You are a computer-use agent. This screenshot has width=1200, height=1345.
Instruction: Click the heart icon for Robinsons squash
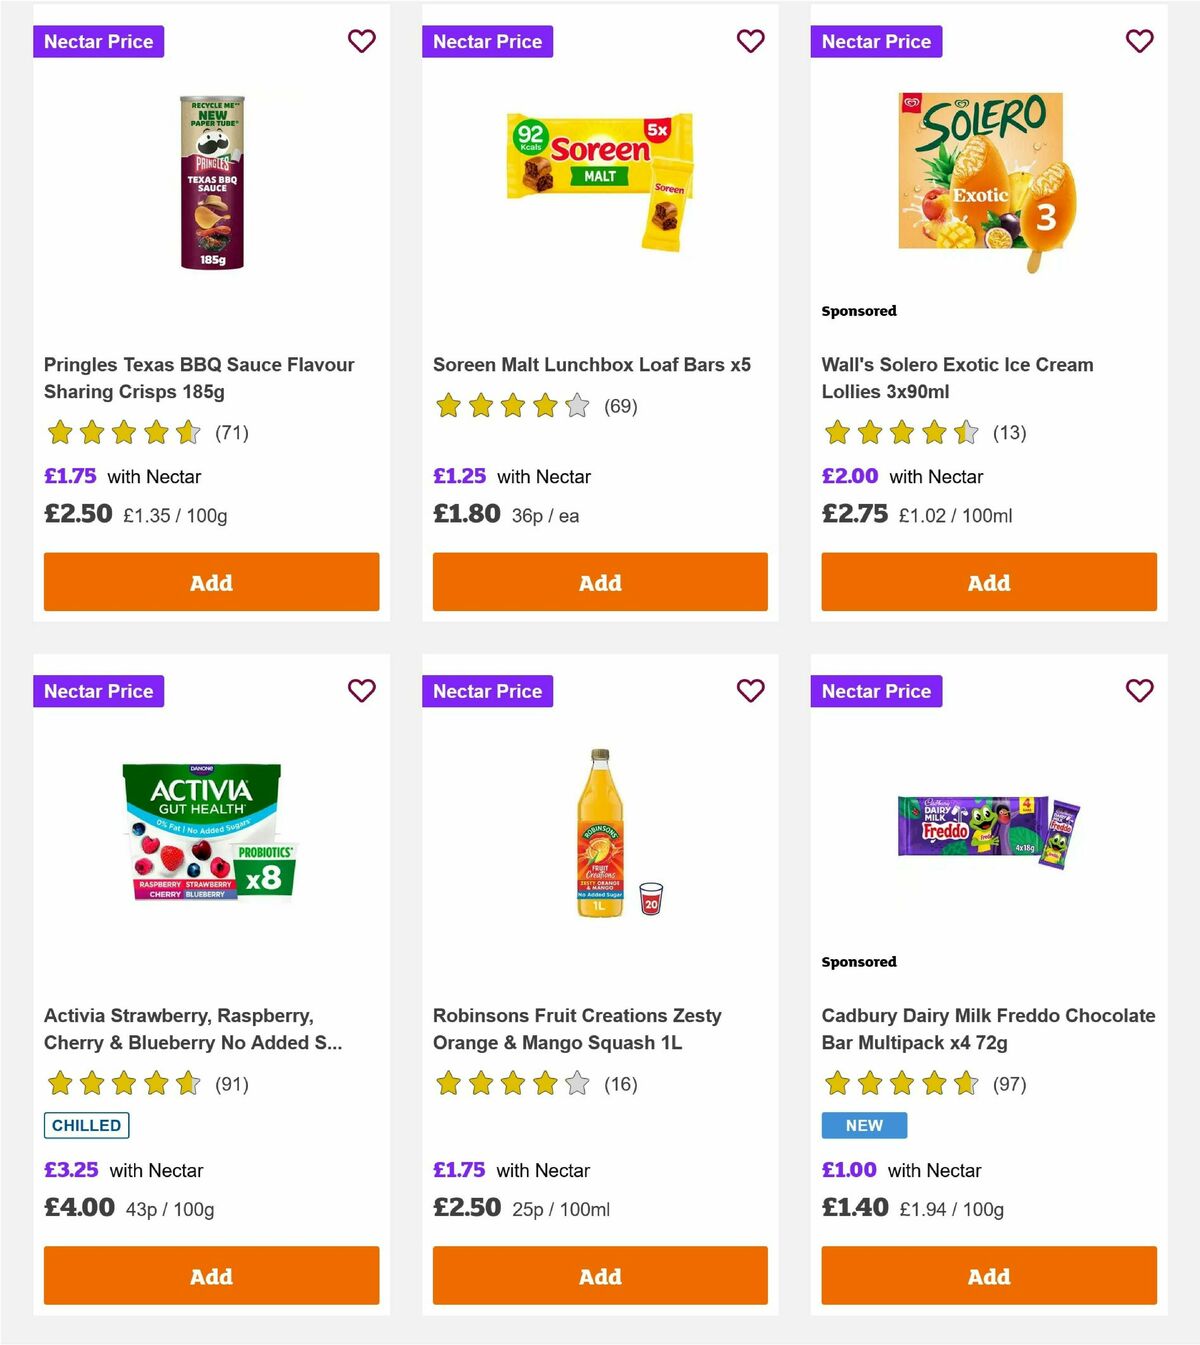[750, 690]
